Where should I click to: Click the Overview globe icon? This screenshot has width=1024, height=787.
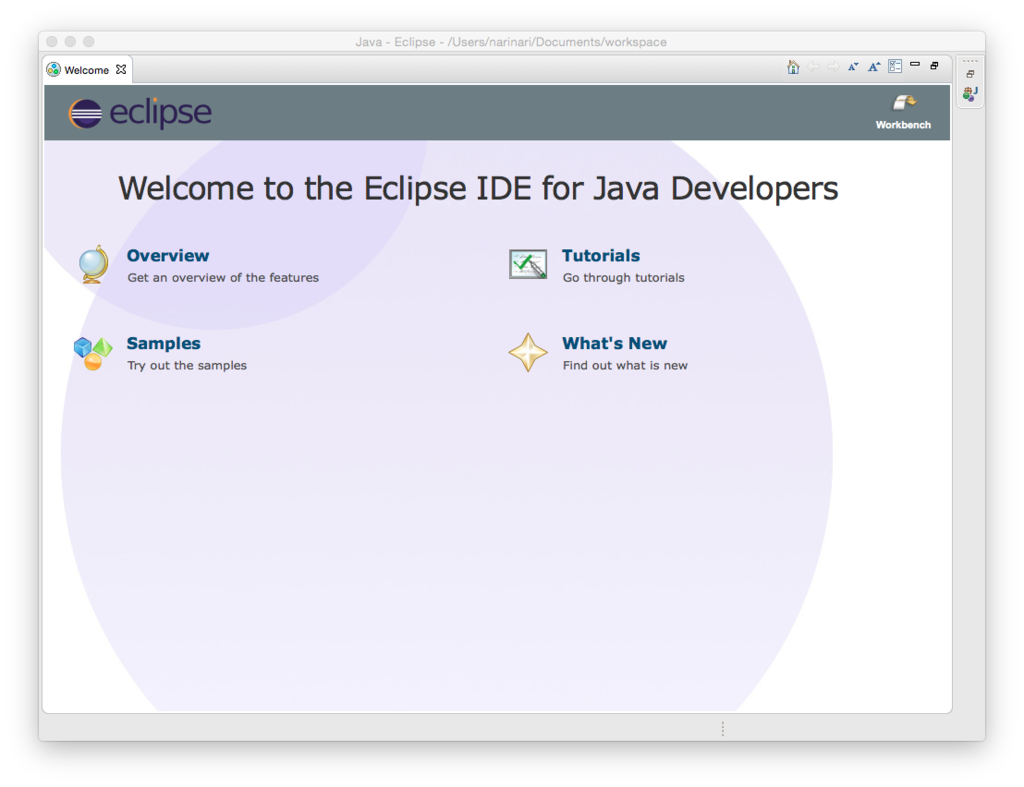[93, 265]
